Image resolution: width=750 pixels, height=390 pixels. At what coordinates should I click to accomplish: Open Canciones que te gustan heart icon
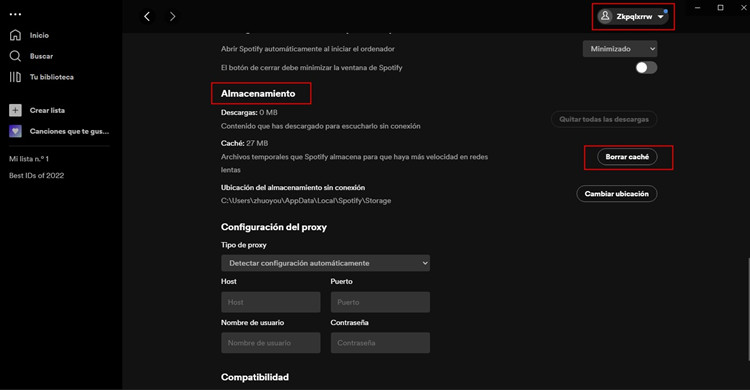(x=15, y=131)
